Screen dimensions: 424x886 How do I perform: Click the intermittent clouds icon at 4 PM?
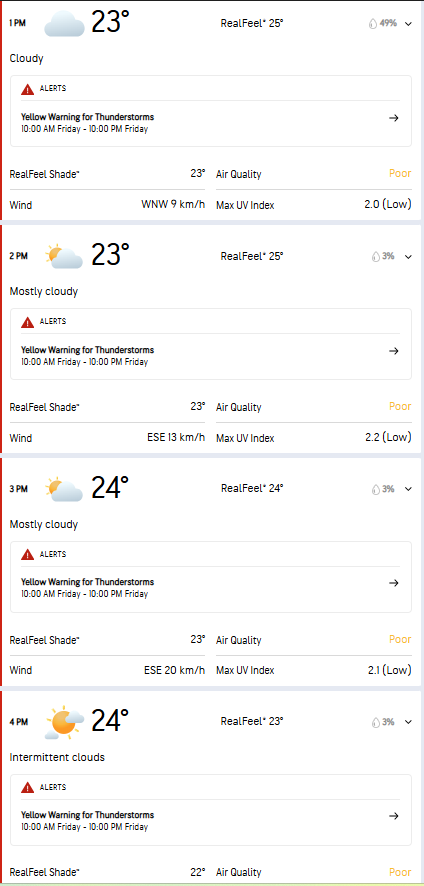pyautogui.click(x=64, y=722)
